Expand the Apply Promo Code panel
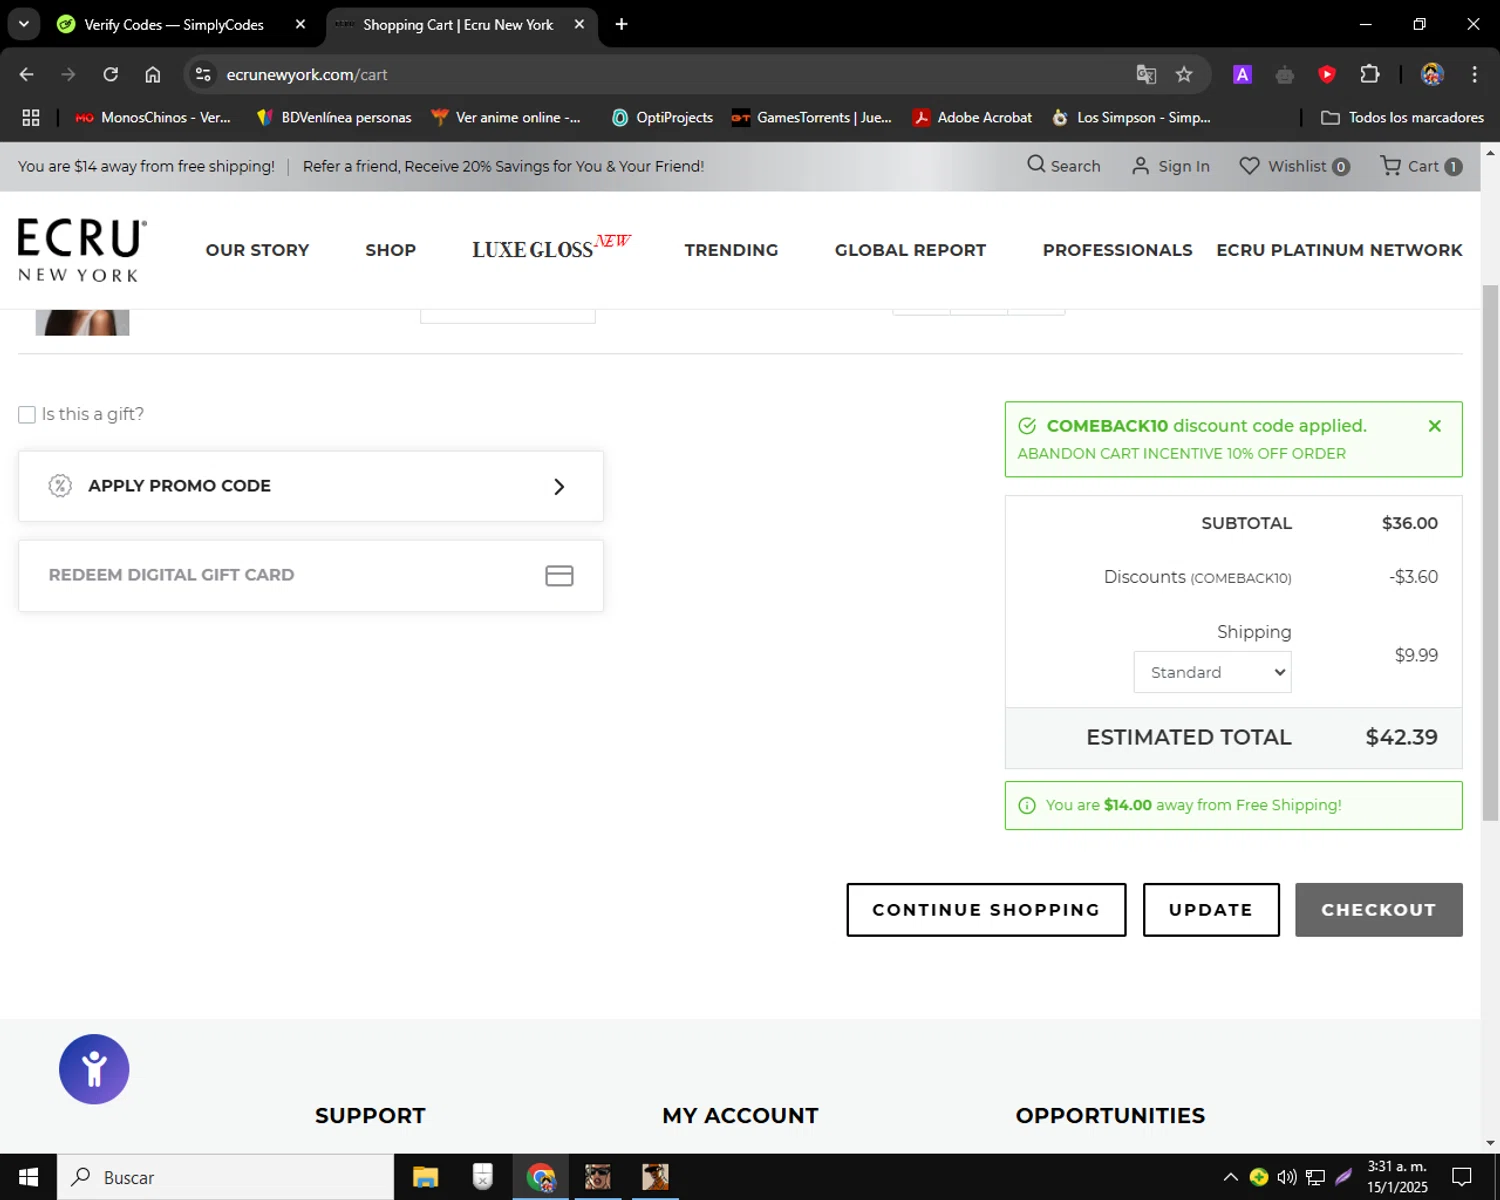This screenshot has width=1500, height=1200. 311,486
